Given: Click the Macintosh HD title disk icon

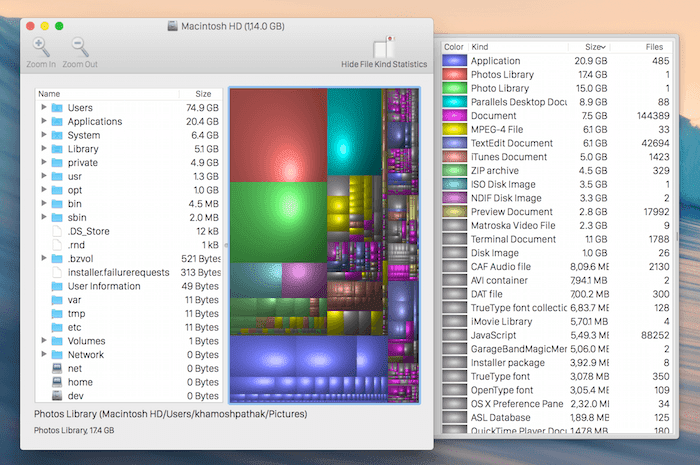Looking at the screenshot, I should [173, 26].
